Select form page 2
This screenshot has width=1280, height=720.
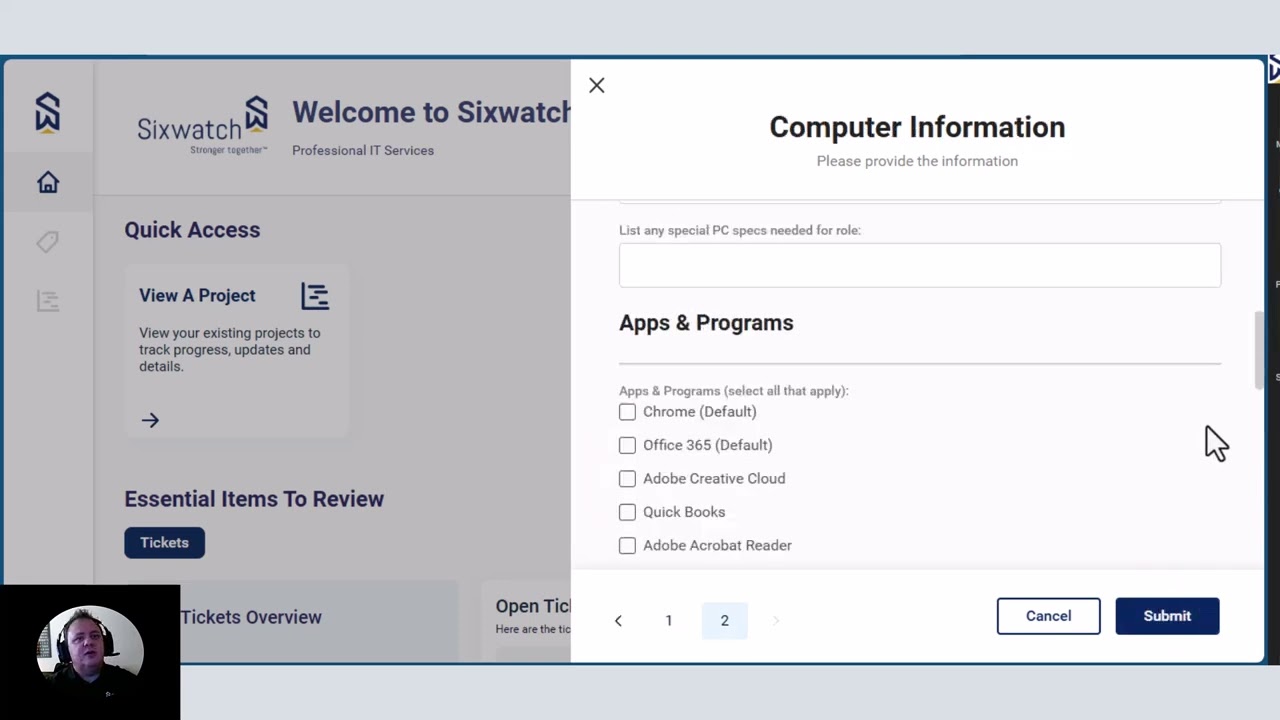[x=725, y=621]
